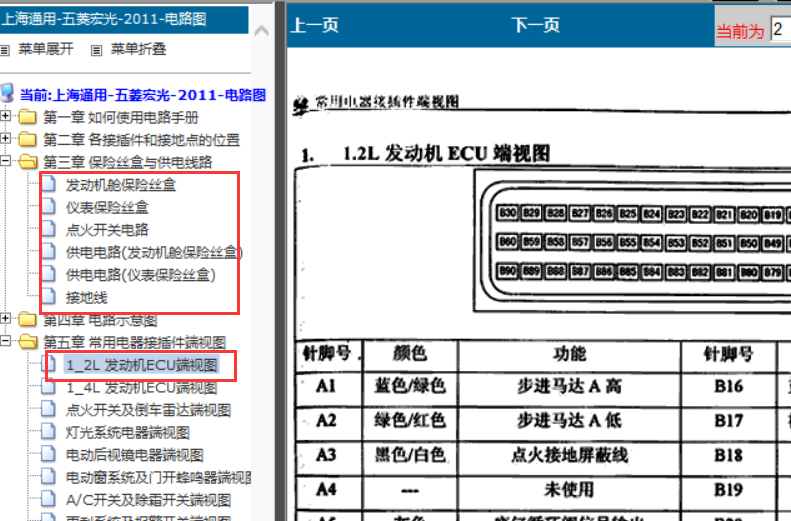791x521 pixels.
Task: Collapse 第三章 保险丝盒与供电线路
Action: 5,161
